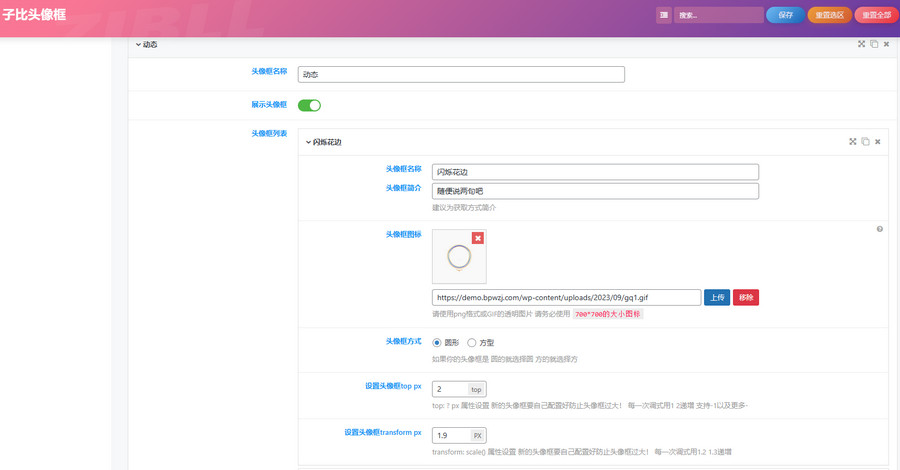Click the 设置头像框top px label
The height and width of the screenshot is (470, 900).
tap(393, 386)
